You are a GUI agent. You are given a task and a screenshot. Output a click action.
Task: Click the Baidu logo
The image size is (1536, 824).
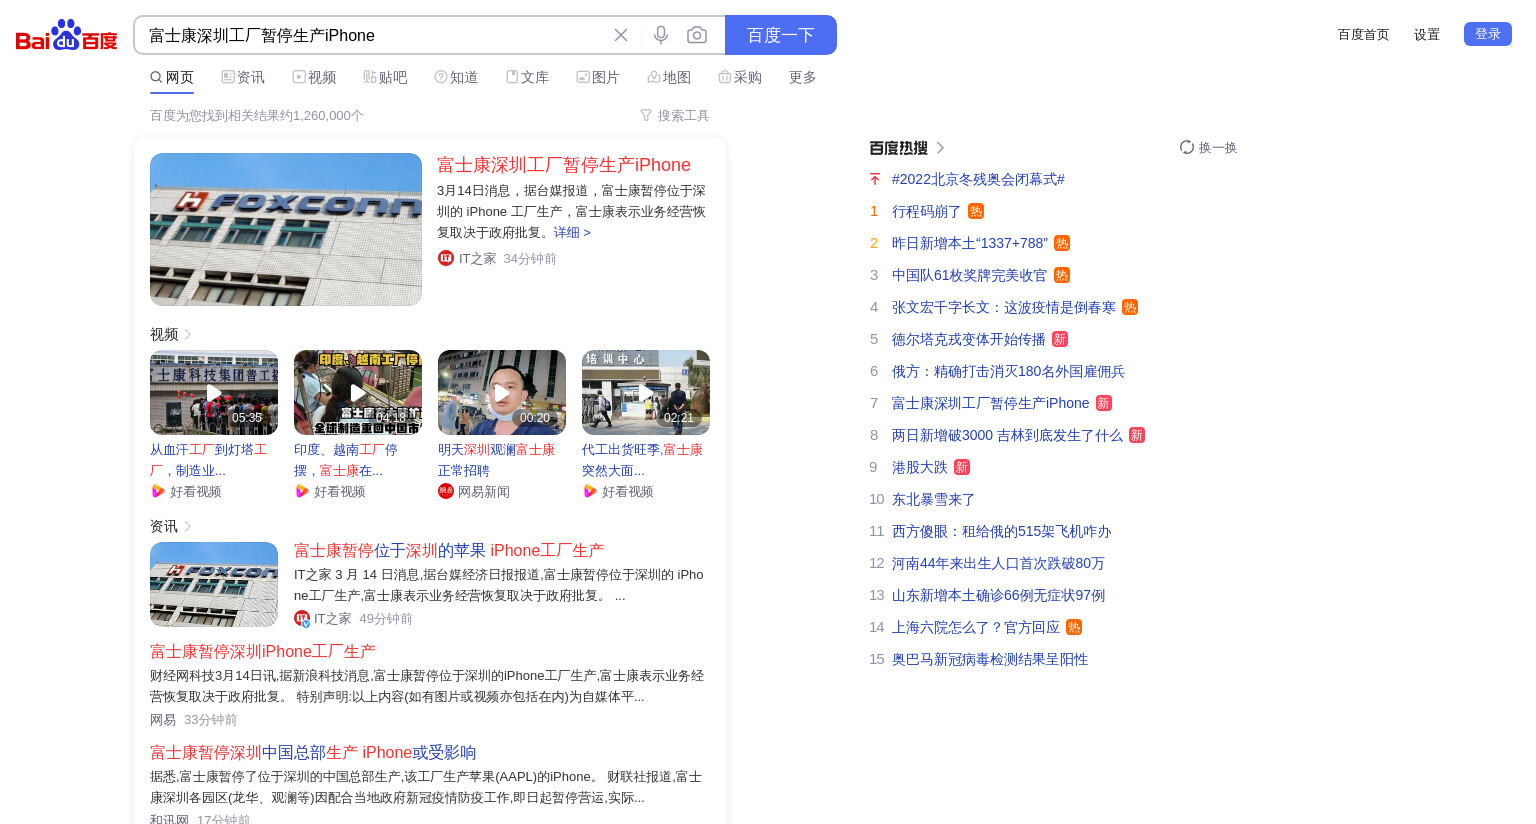67,35
